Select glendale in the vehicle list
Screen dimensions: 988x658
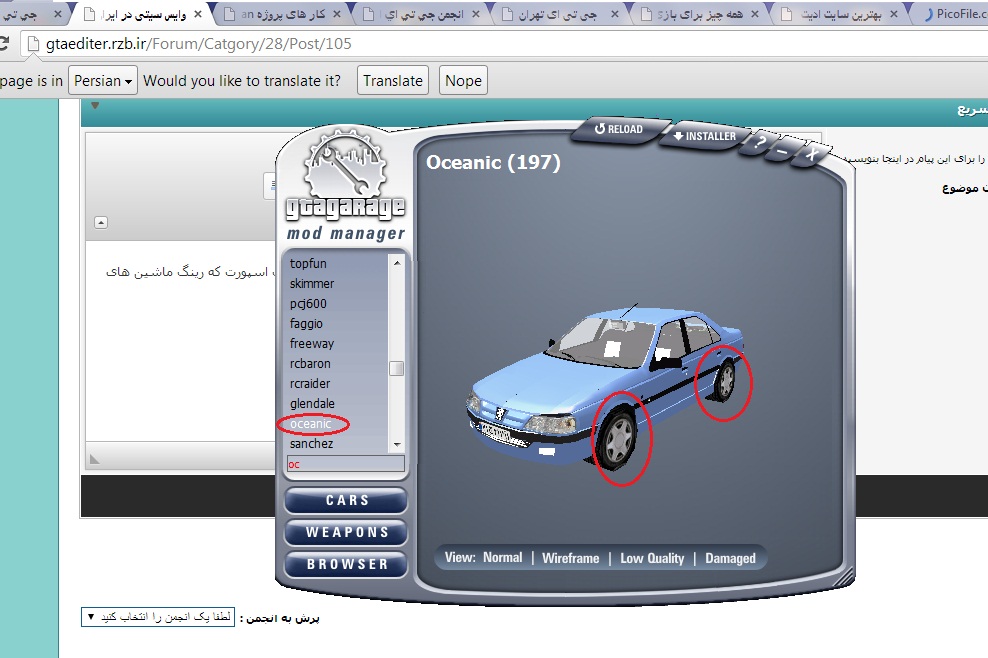313,403
